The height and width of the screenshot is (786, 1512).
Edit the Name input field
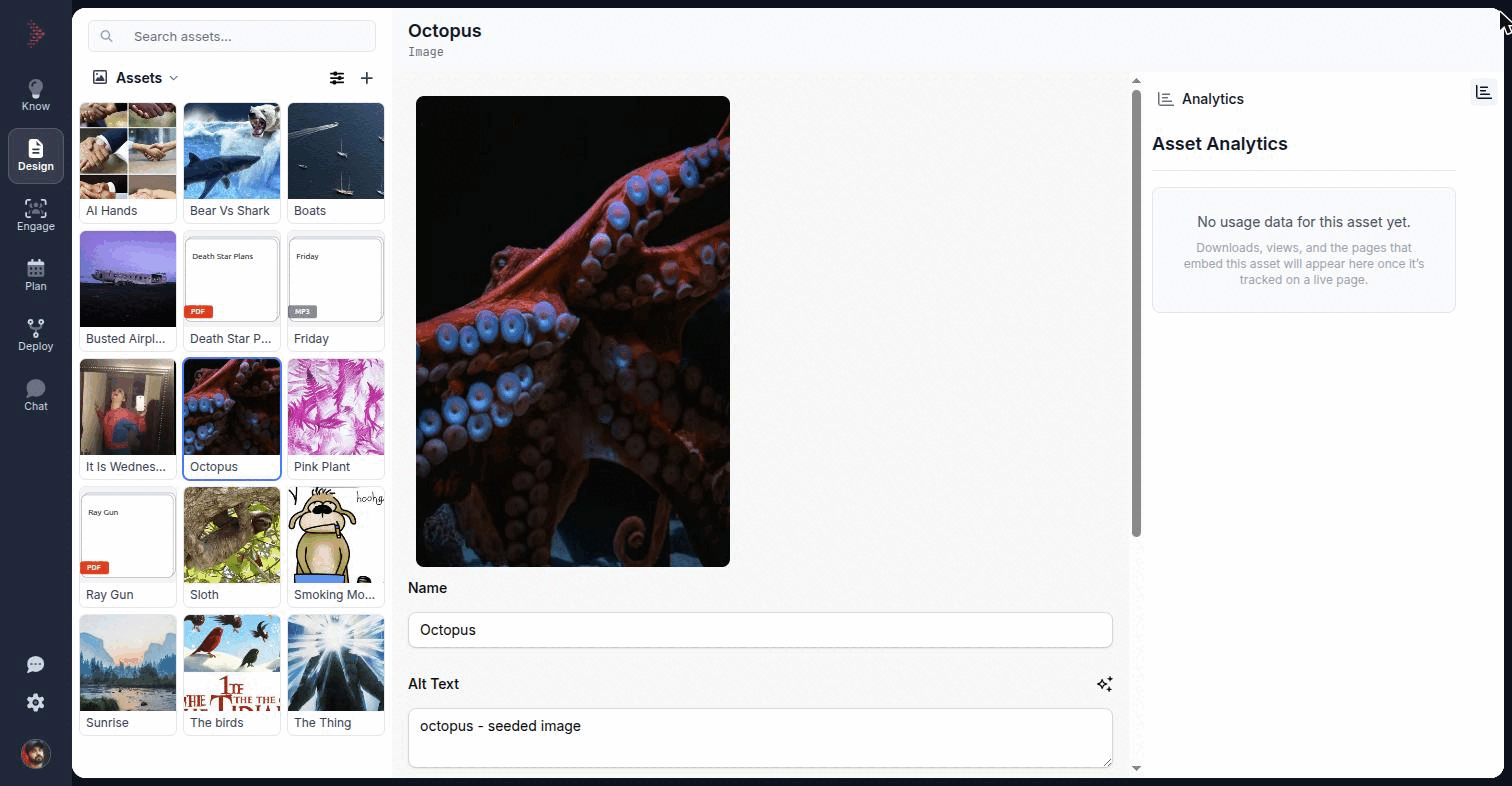click(760, 630)
